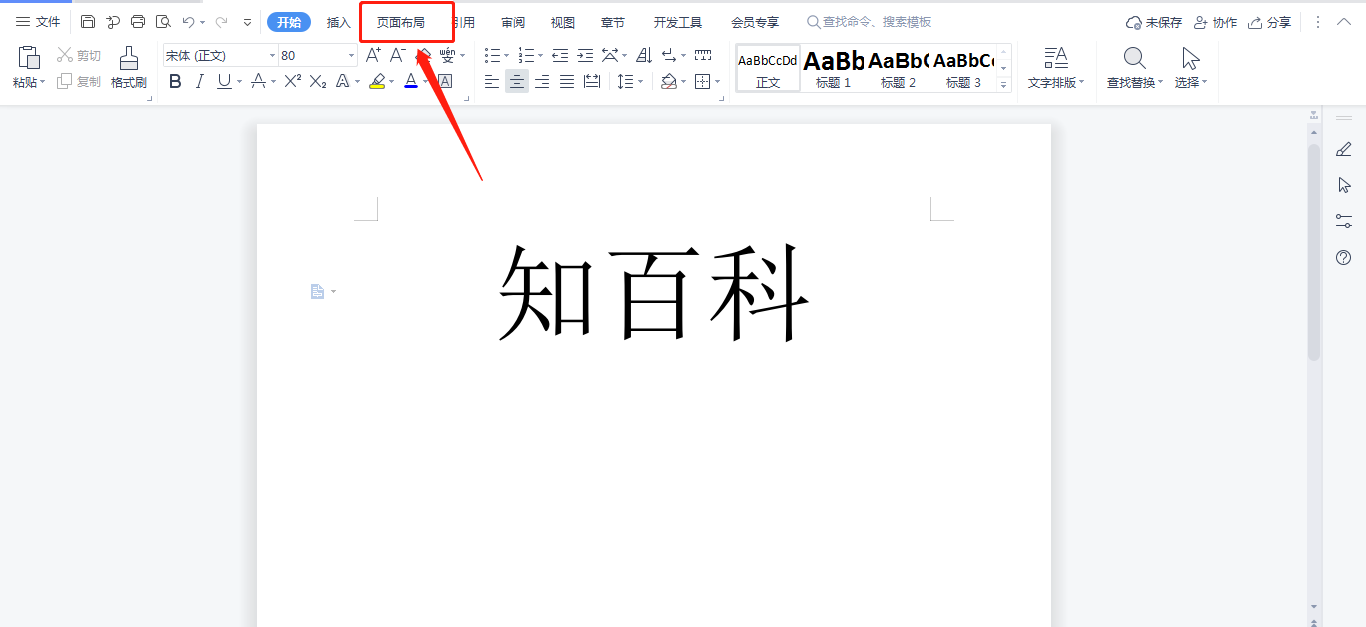Image resolution: width=1366 pixels, height=627 pixels.
Task: Toggle italic formatting
Action: [199, 82]
